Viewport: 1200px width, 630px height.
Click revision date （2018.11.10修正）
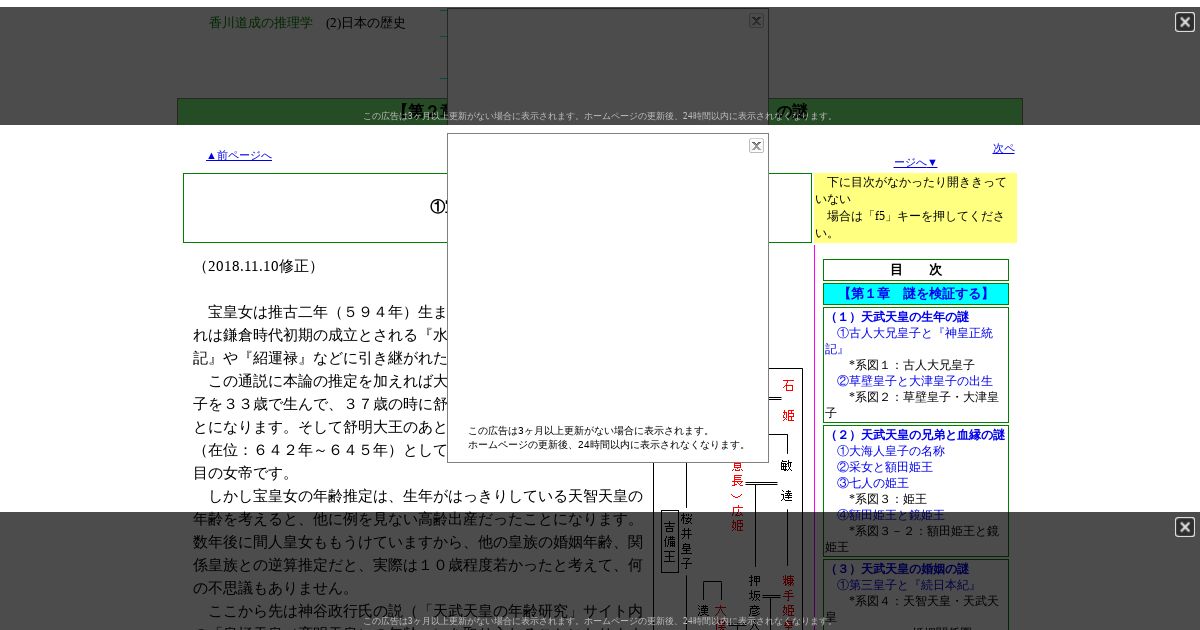[x=258, y=266]
